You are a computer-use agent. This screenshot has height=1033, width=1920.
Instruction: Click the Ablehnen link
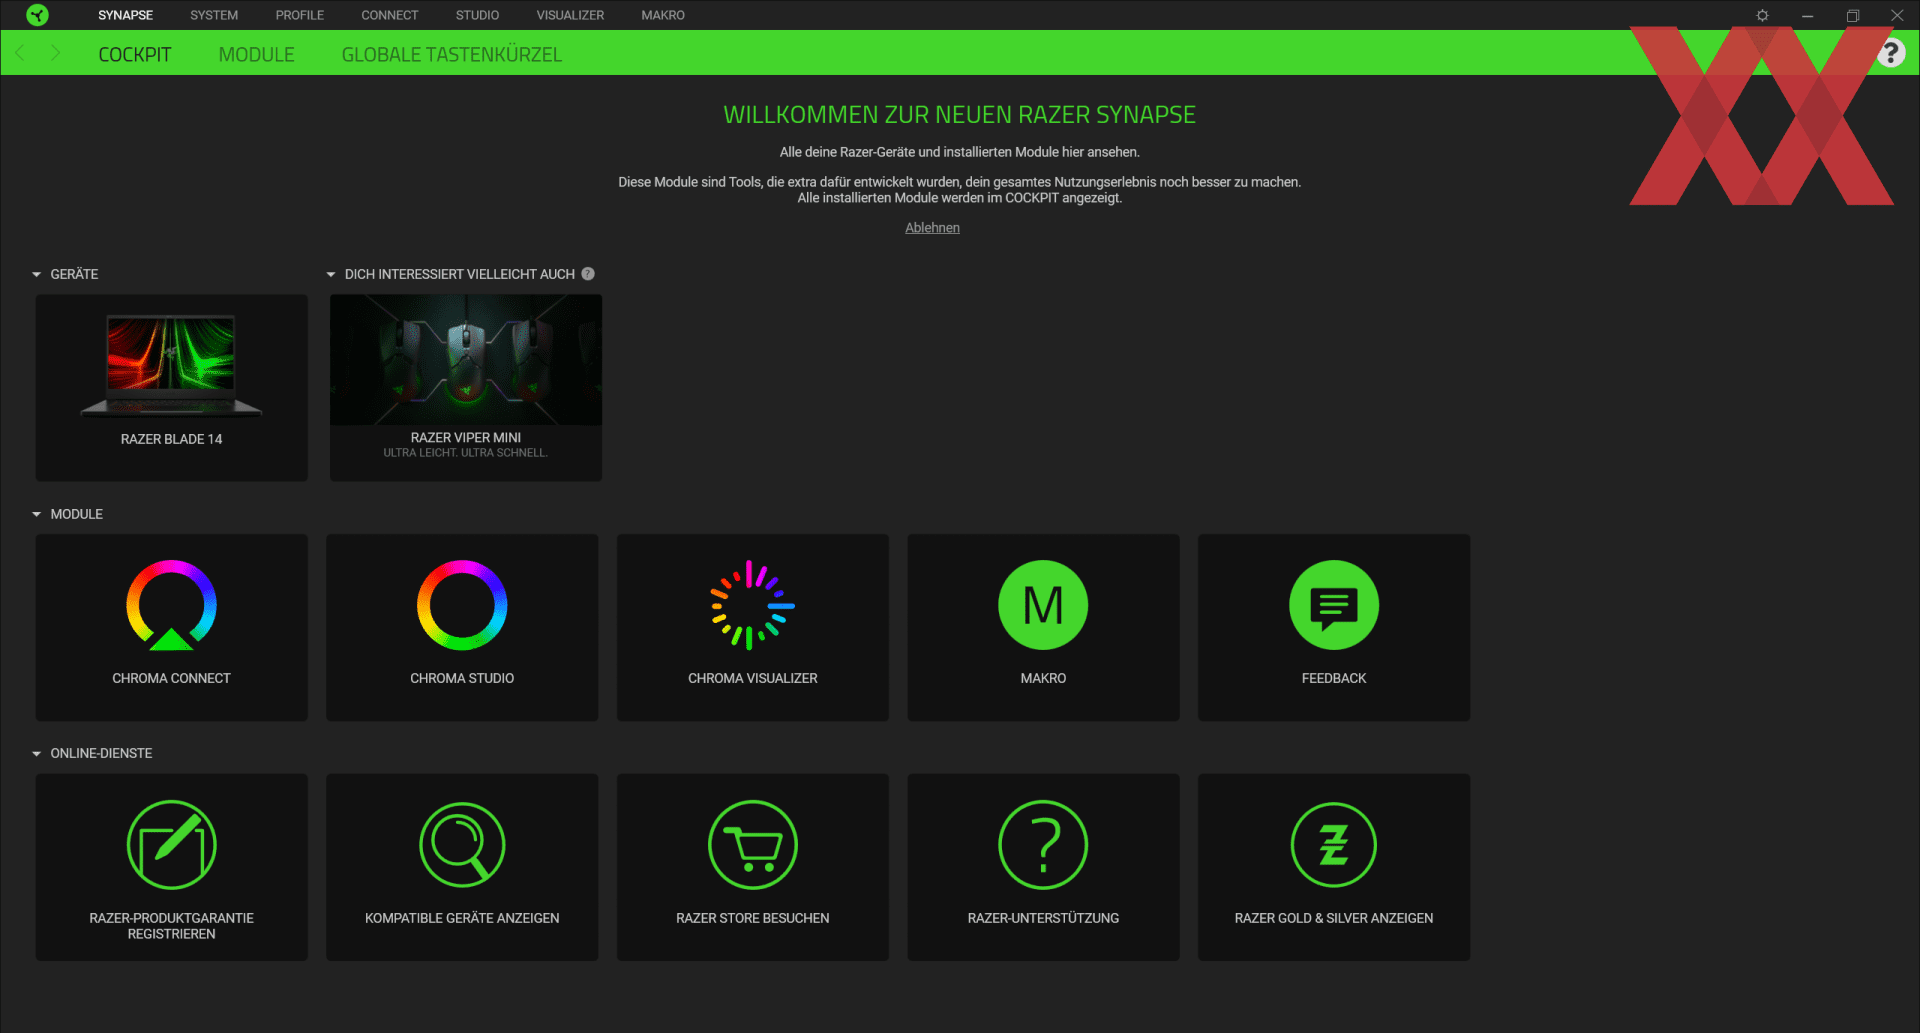(932, 228)
